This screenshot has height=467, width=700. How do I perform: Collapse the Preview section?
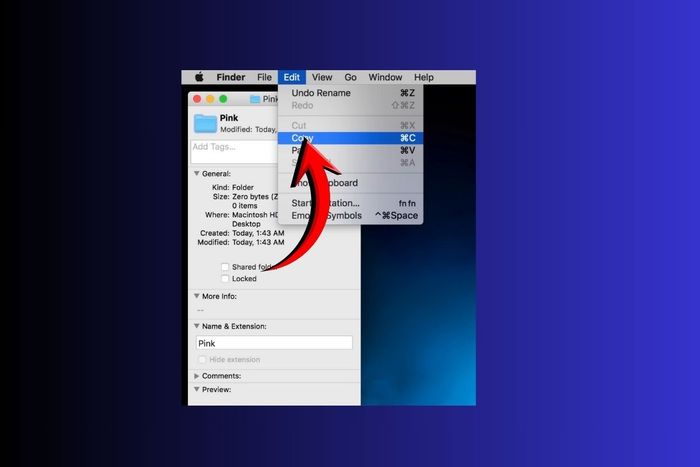click(x=196, y=389)
